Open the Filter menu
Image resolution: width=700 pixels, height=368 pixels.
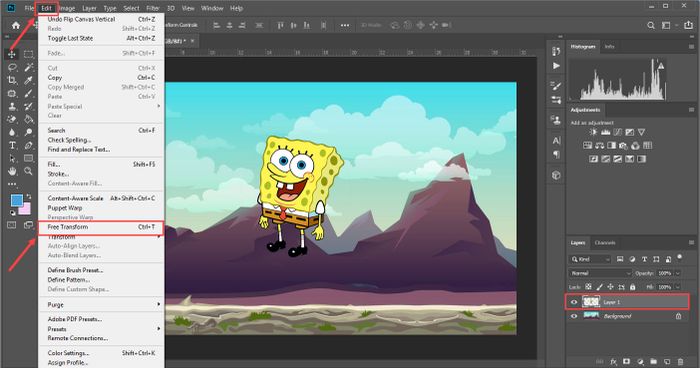point(153,8)
